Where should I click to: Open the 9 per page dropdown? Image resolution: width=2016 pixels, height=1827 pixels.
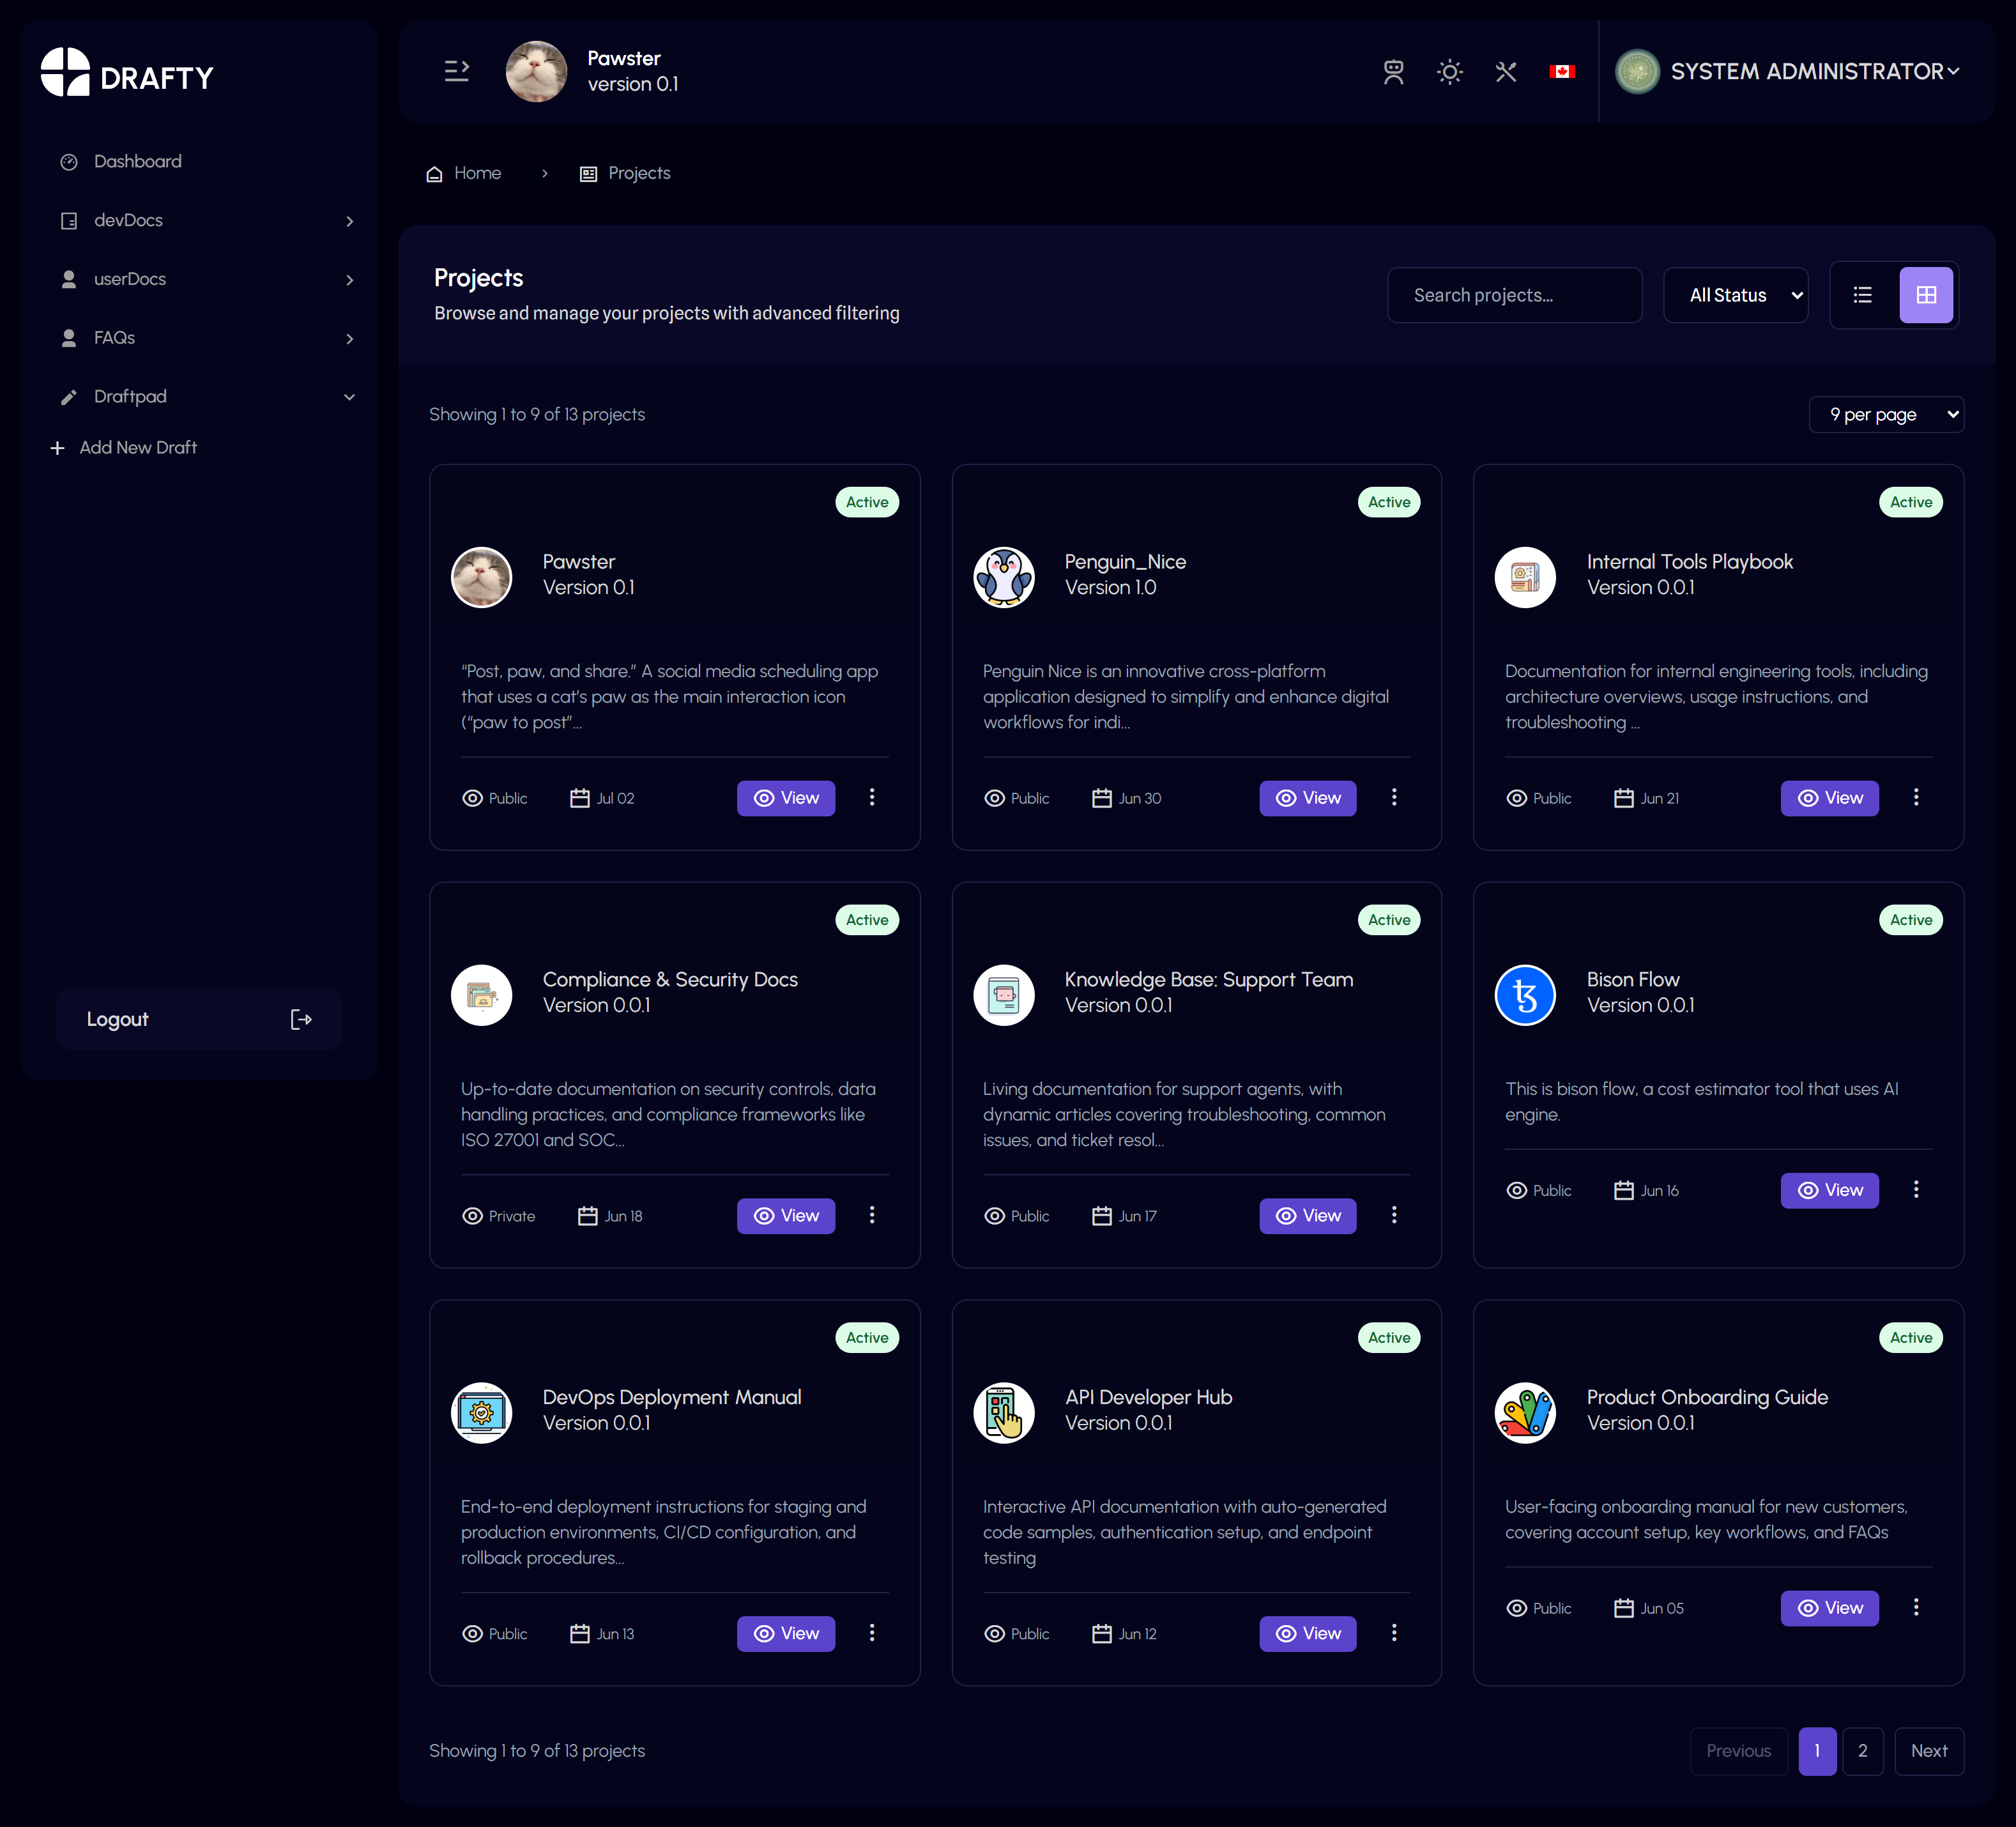click(x=1885, y=414)
